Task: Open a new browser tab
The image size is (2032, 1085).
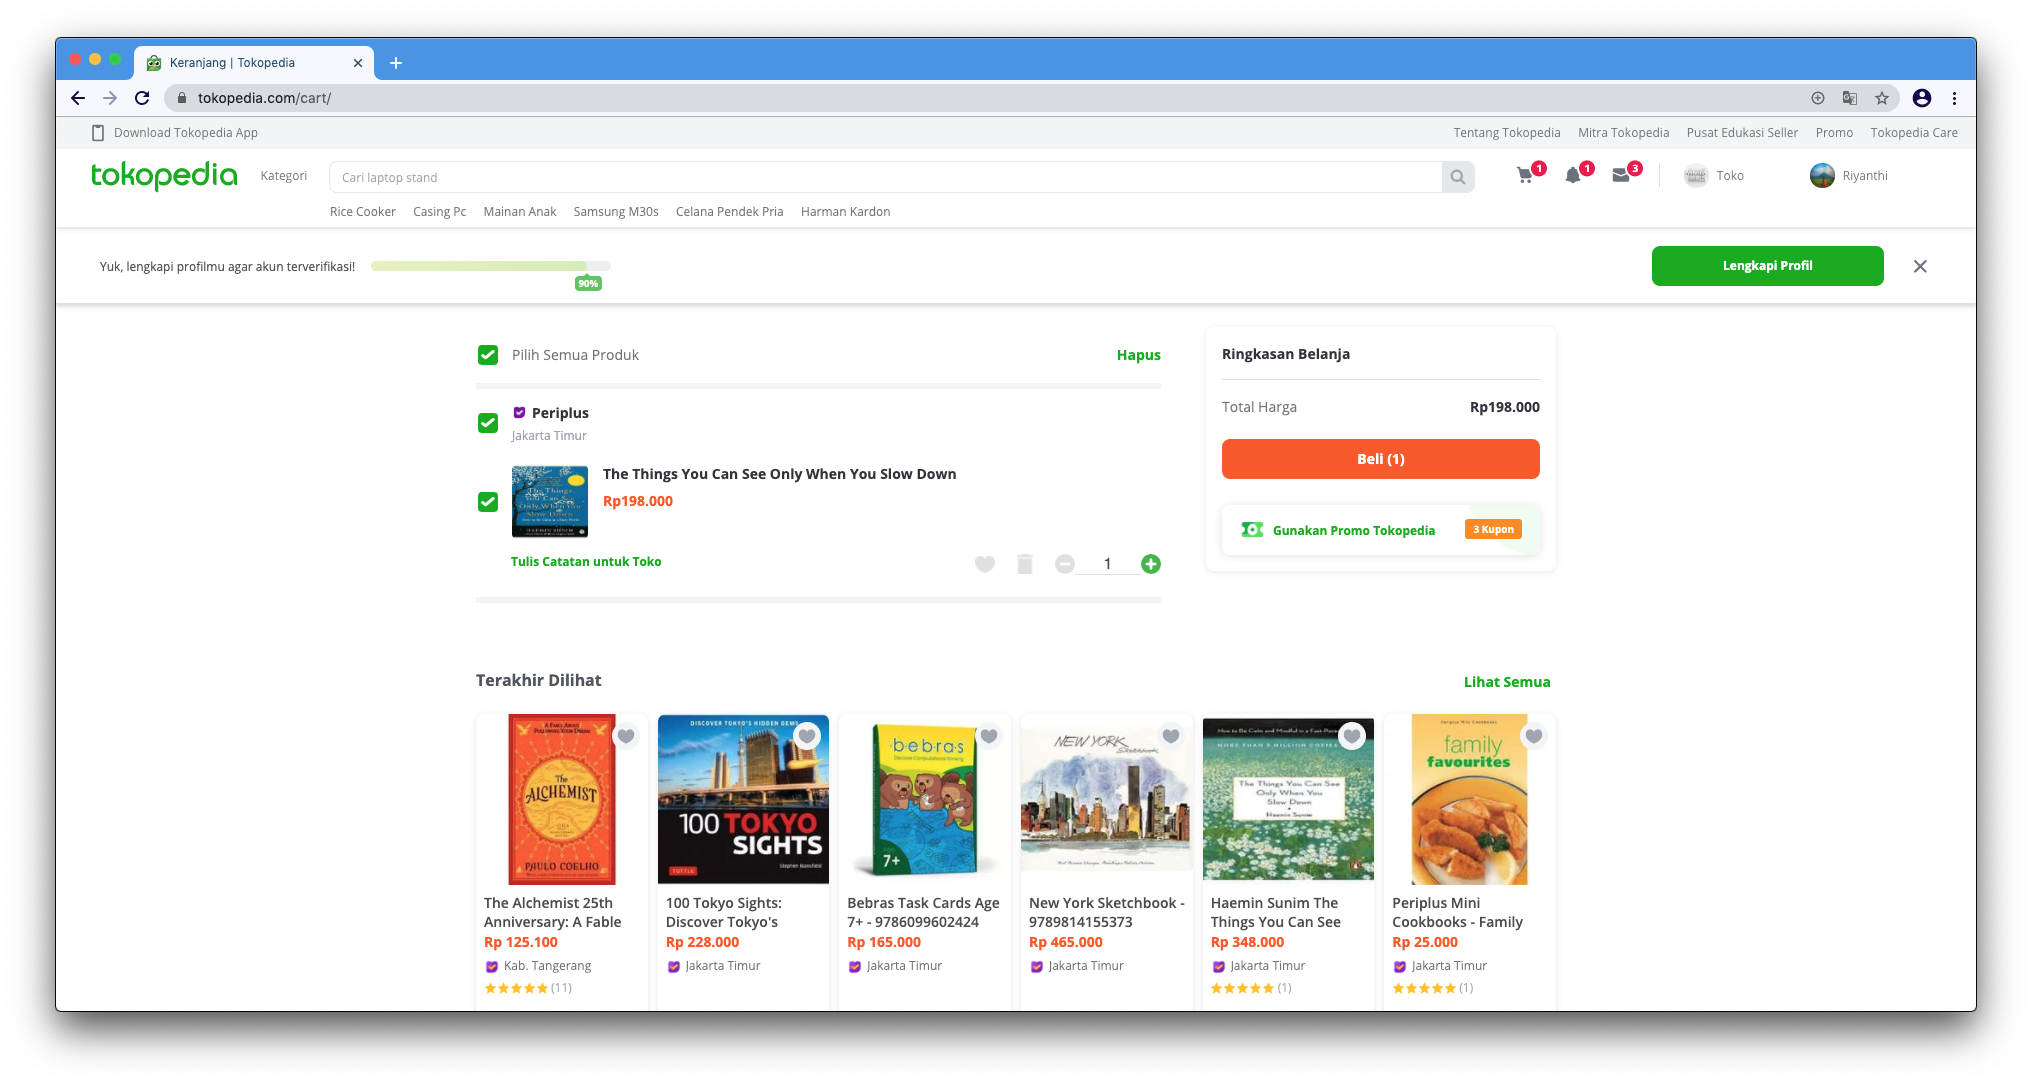Action: pyautogui.click(x=396, y=63)
